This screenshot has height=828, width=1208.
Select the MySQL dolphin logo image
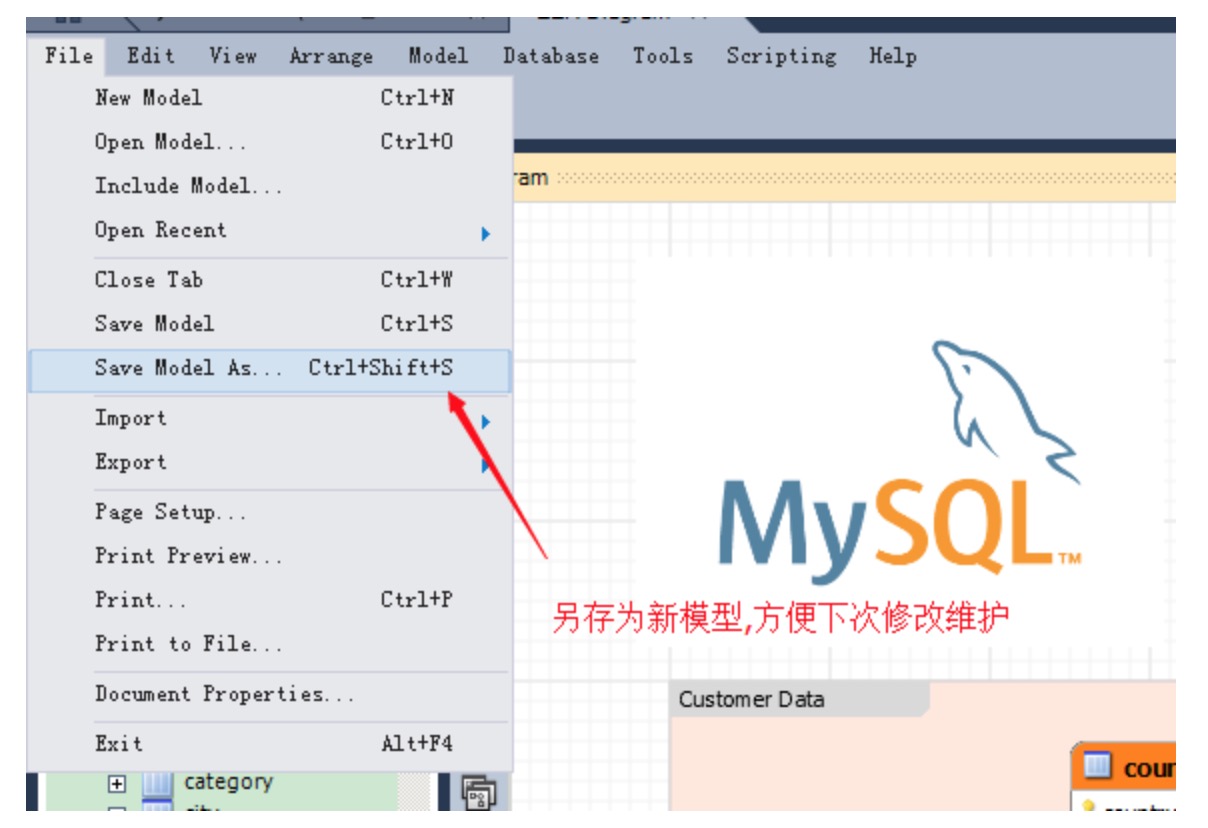click(x=900, y=462)
